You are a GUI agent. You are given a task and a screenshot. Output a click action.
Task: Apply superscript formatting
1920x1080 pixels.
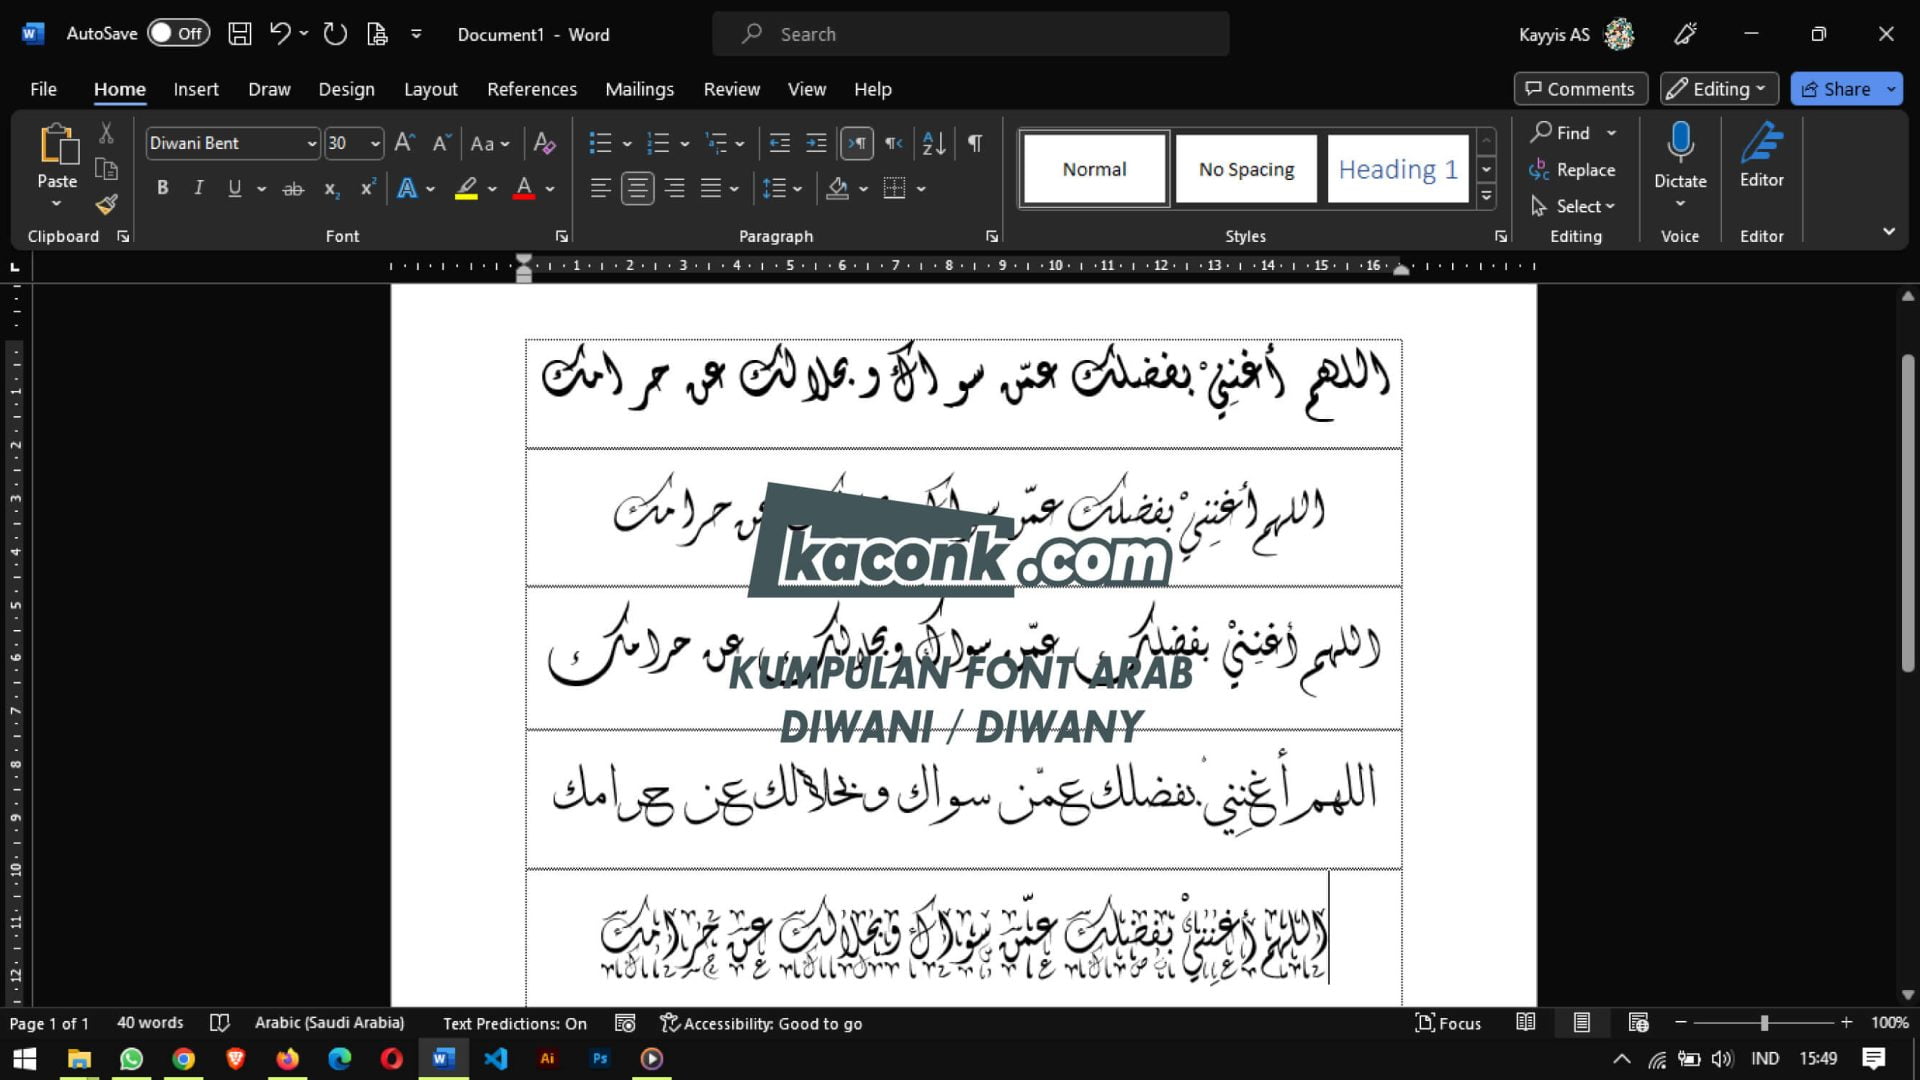click(x=368, y=188)
